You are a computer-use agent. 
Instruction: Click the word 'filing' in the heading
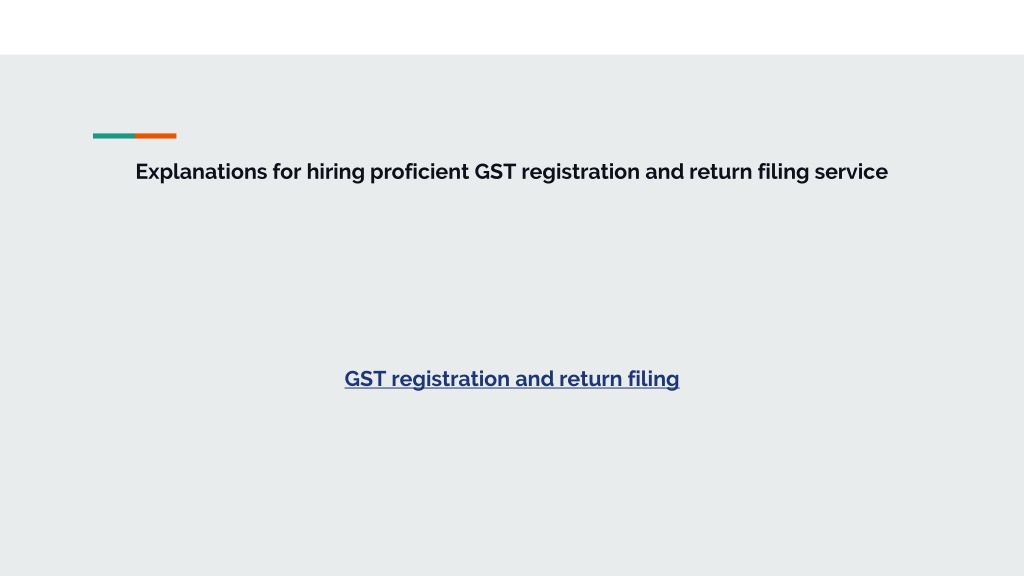pos(783,172)
